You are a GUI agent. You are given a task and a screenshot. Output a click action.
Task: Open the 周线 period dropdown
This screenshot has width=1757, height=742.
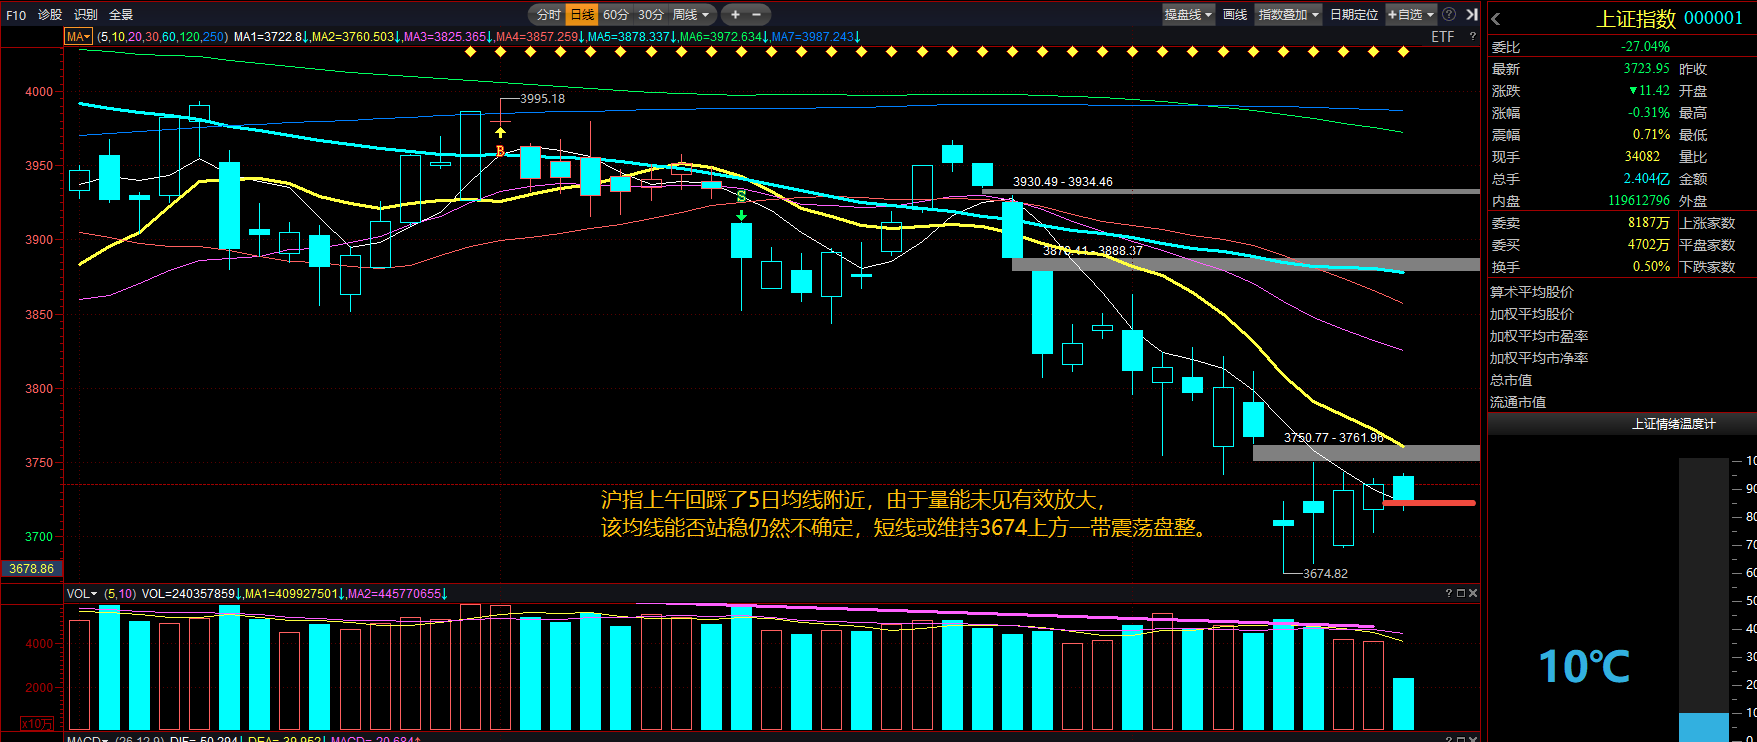point(691,14)
